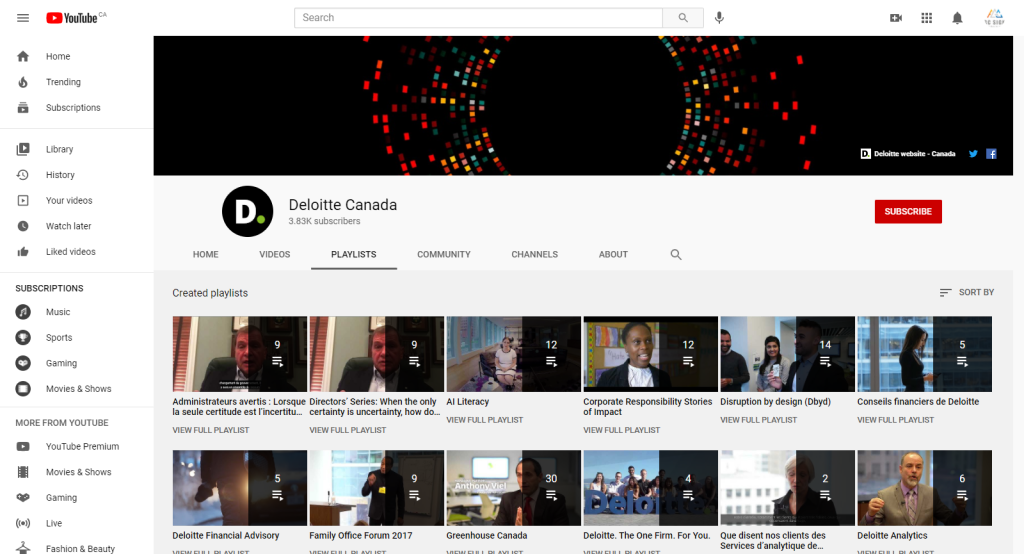
Task: Click the search magnifier button
Action: (683, 18)
